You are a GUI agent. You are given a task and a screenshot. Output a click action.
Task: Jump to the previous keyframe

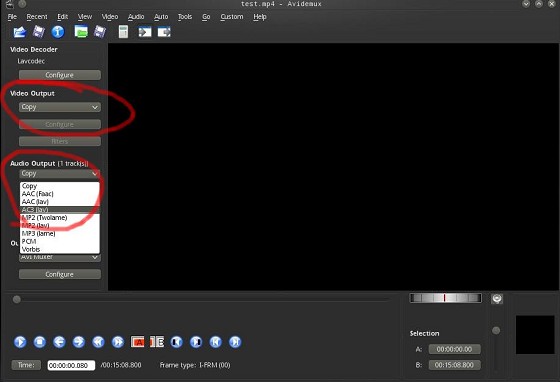pos(98,342)
